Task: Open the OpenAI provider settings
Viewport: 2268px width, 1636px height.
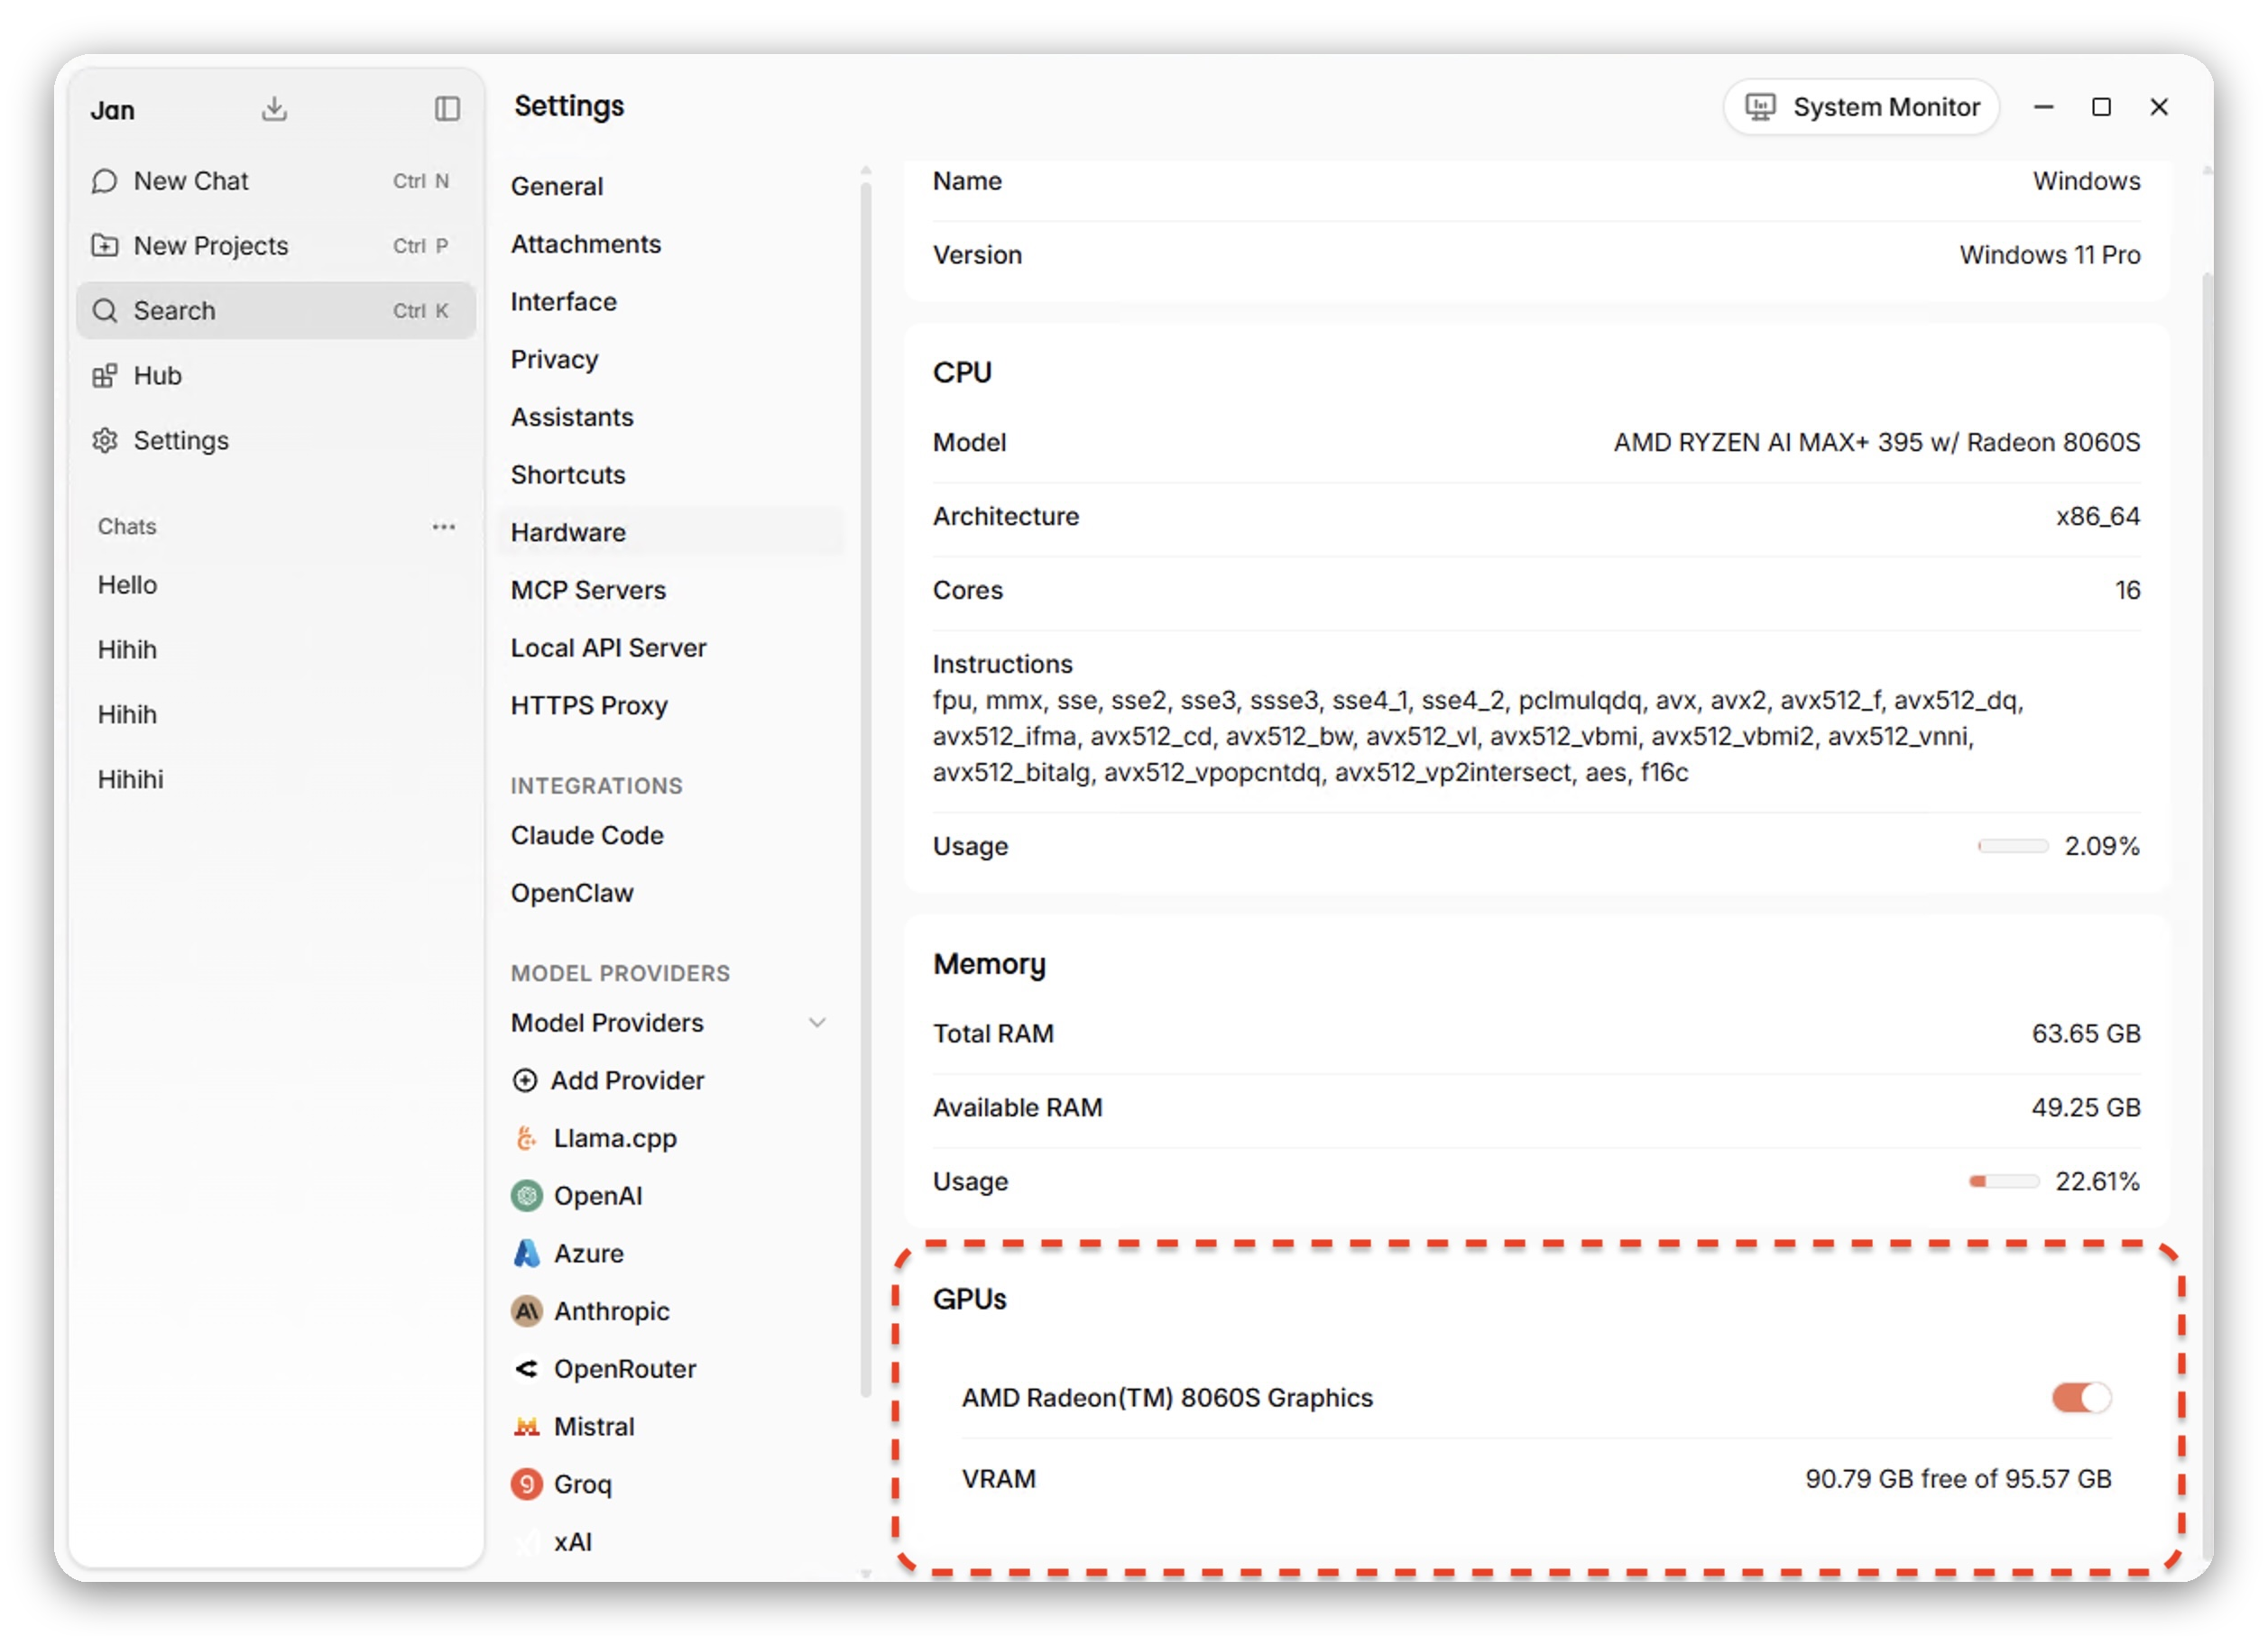Action: pyautogui.click(x=597, y=1196)
